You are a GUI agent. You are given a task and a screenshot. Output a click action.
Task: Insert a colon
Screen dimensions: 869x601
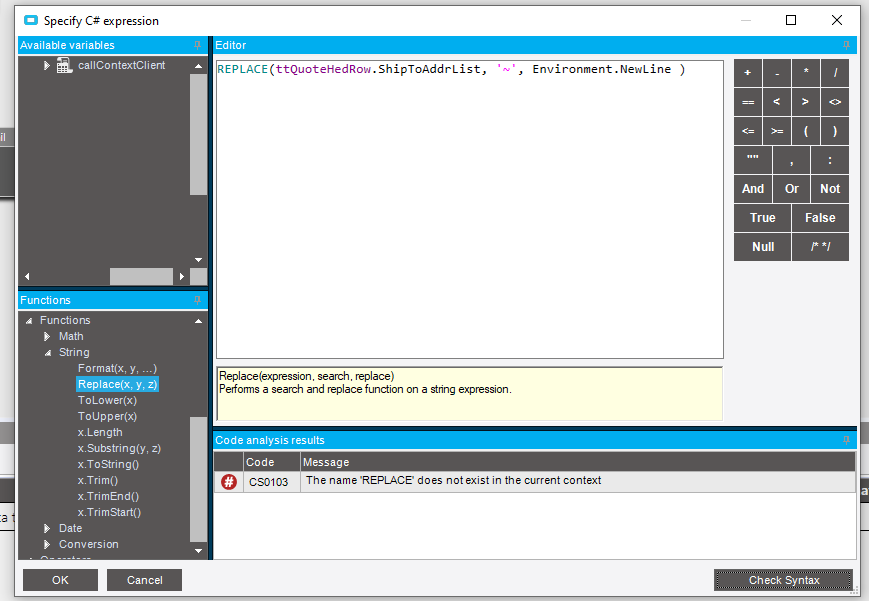tap(830, 160)
